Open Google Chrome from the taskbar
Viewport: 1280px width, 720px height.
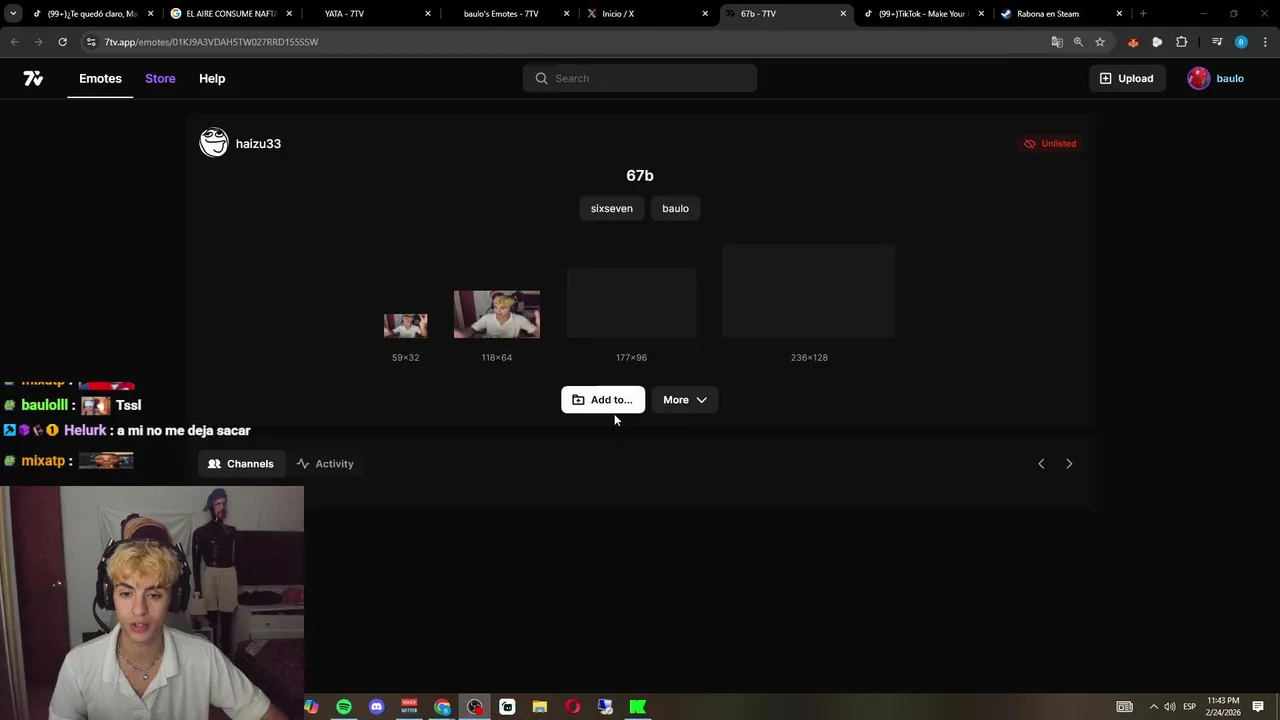coord(442,707)
